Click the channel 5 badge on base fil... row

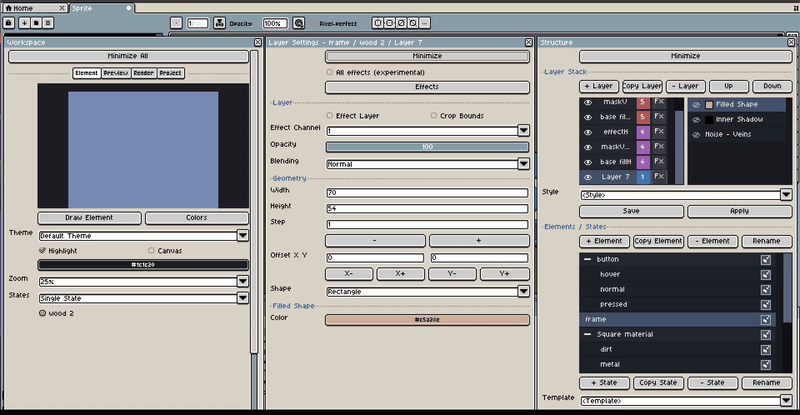(643, 117)
